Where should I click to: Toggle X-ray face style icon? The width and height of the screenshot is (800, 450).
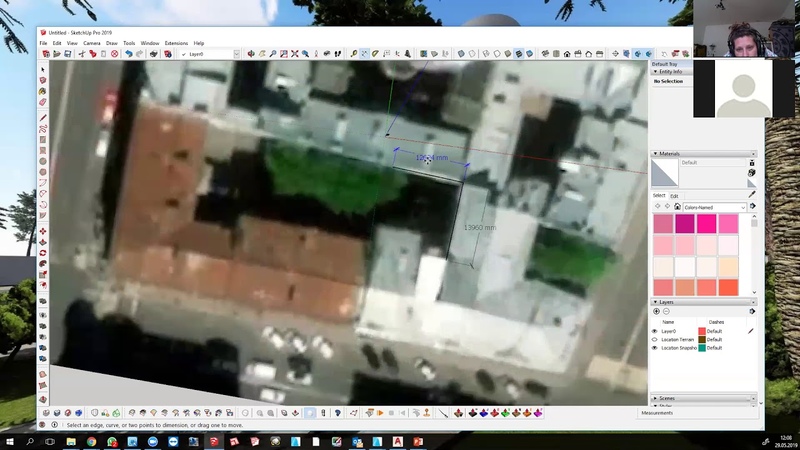coord(461,54)
